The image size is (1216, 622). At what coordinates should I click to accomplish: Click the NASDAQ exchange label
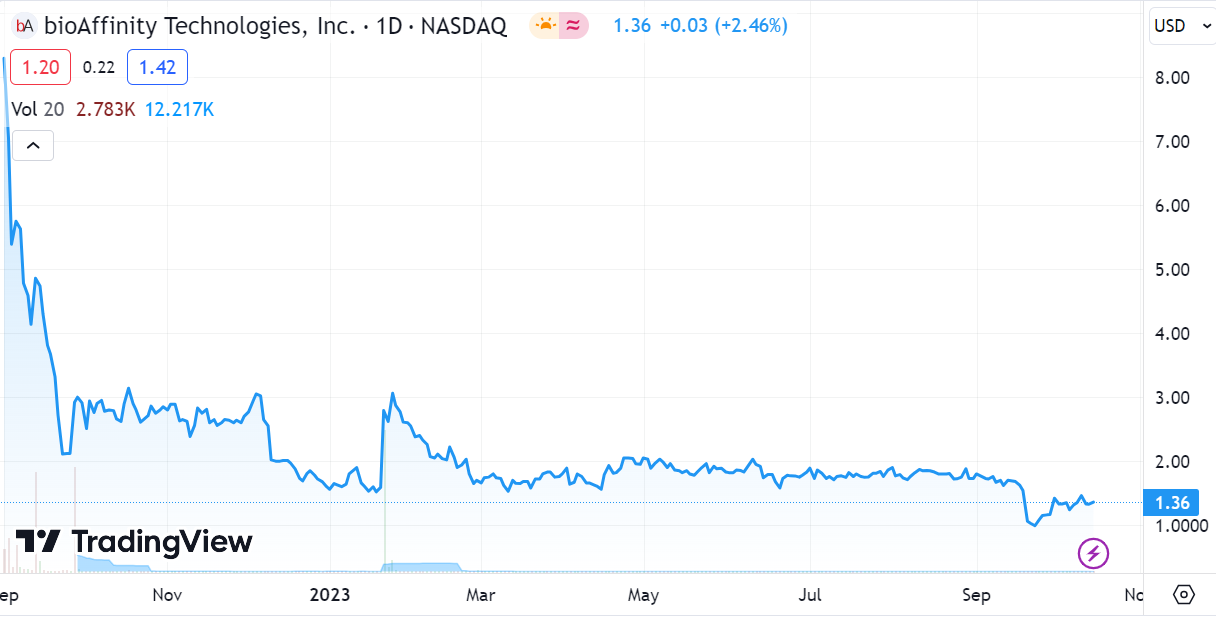464,26
